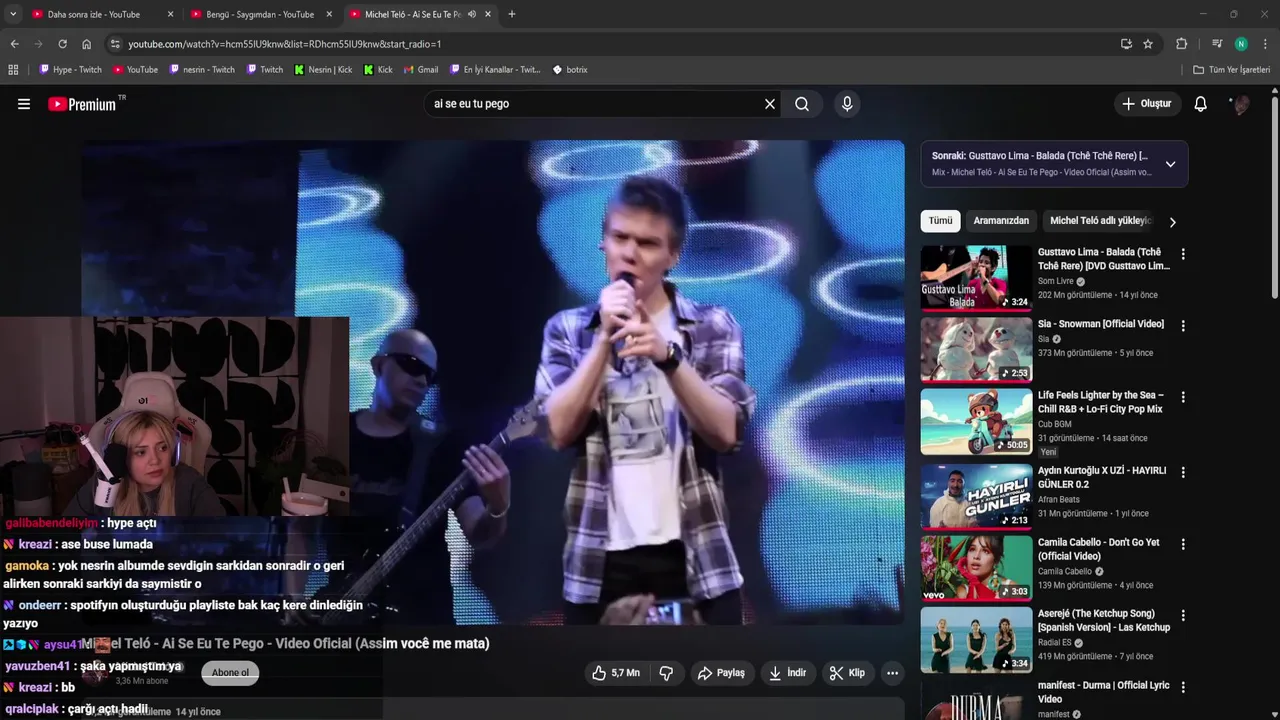Open more actions three-dot menu under video
This screenshot has height=720, width=1280.
[892, 673]
